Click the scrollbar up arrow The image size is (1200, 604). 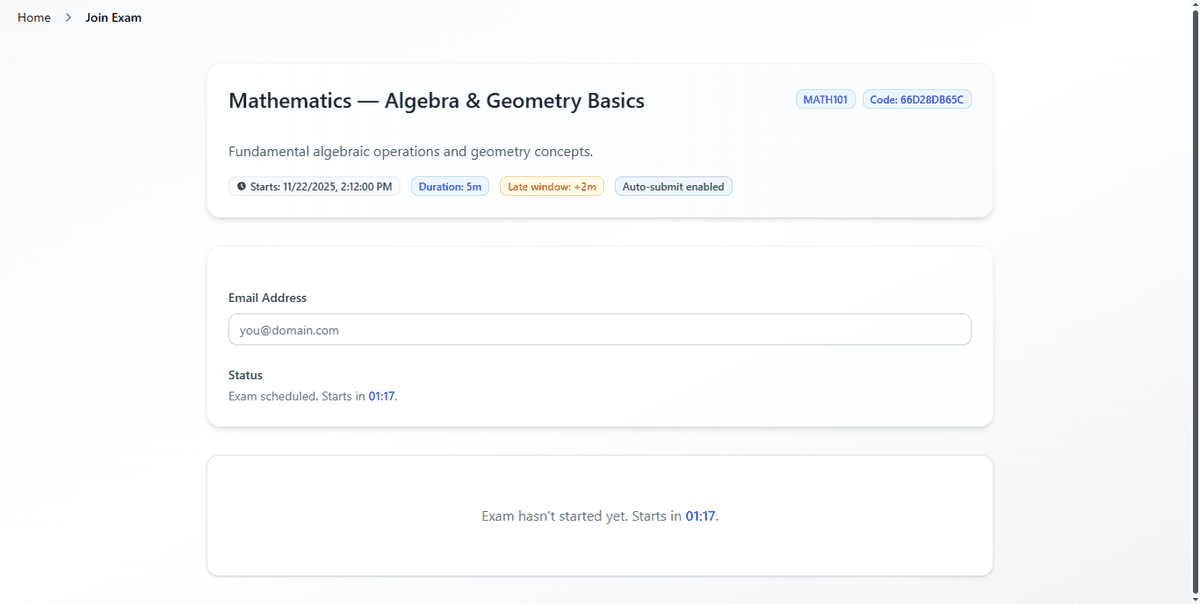[1193, 6]
